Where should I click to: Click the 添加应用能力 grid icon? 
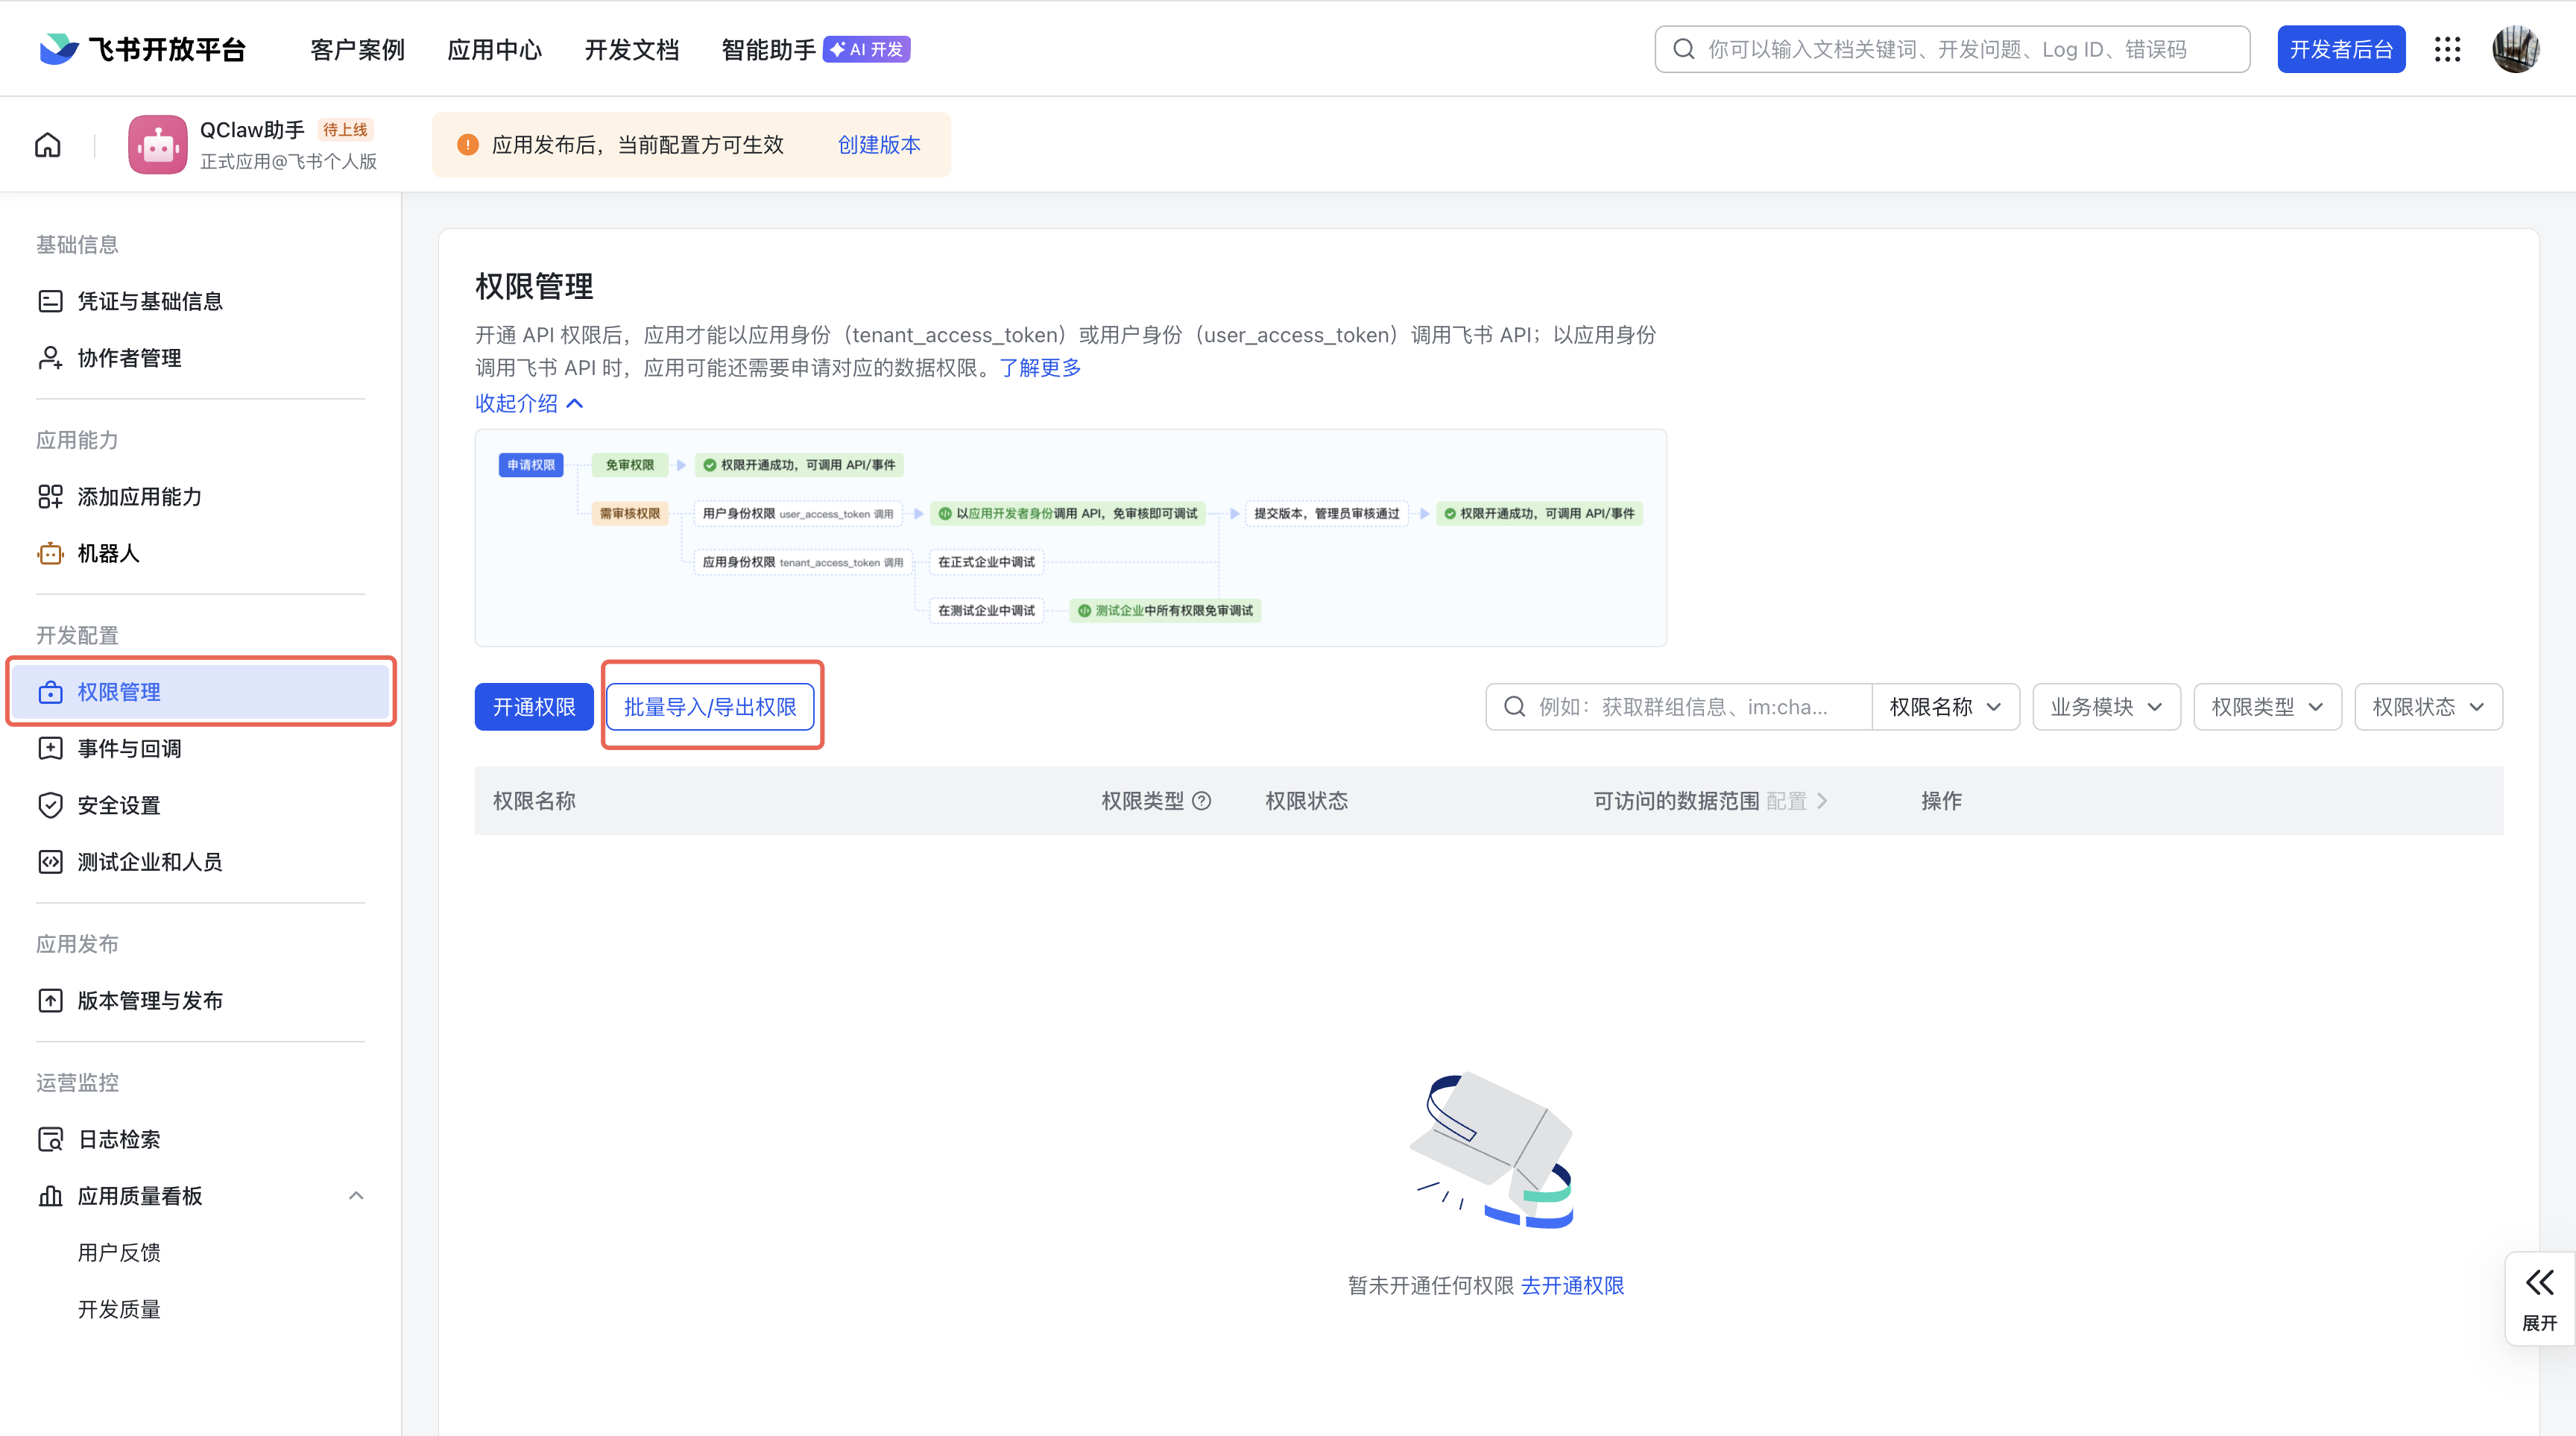pyautogui.click(x=50, y=496)
